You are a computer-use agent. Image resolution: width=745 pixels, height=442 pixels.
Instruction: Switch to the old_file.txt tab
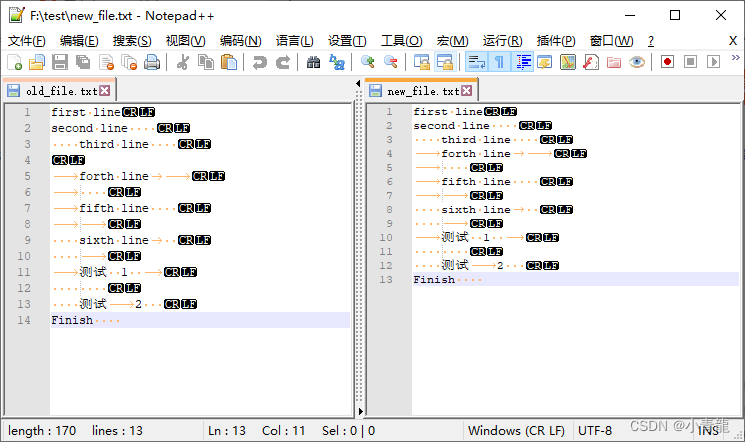59,90
